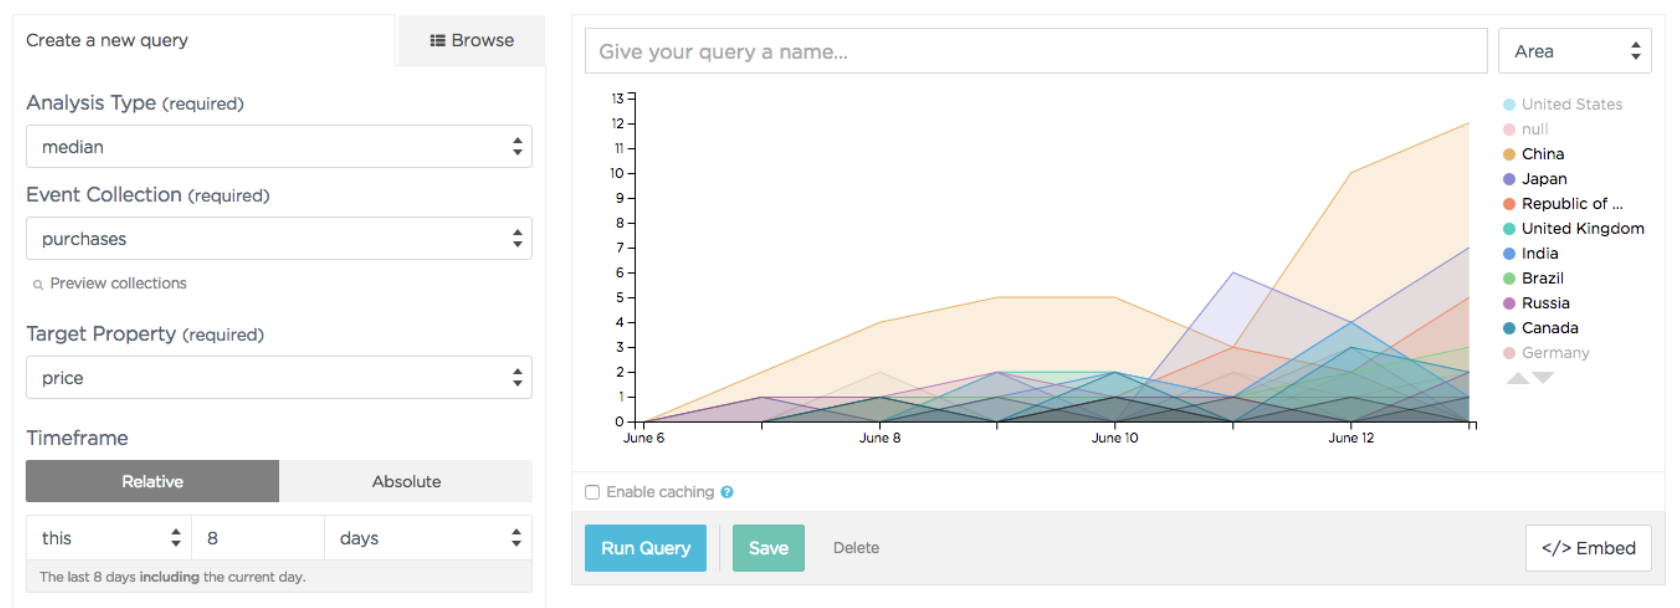The width and height of the screenshot is (1680, 608).
Task: Click the Delete link
Action: [856, 548]
